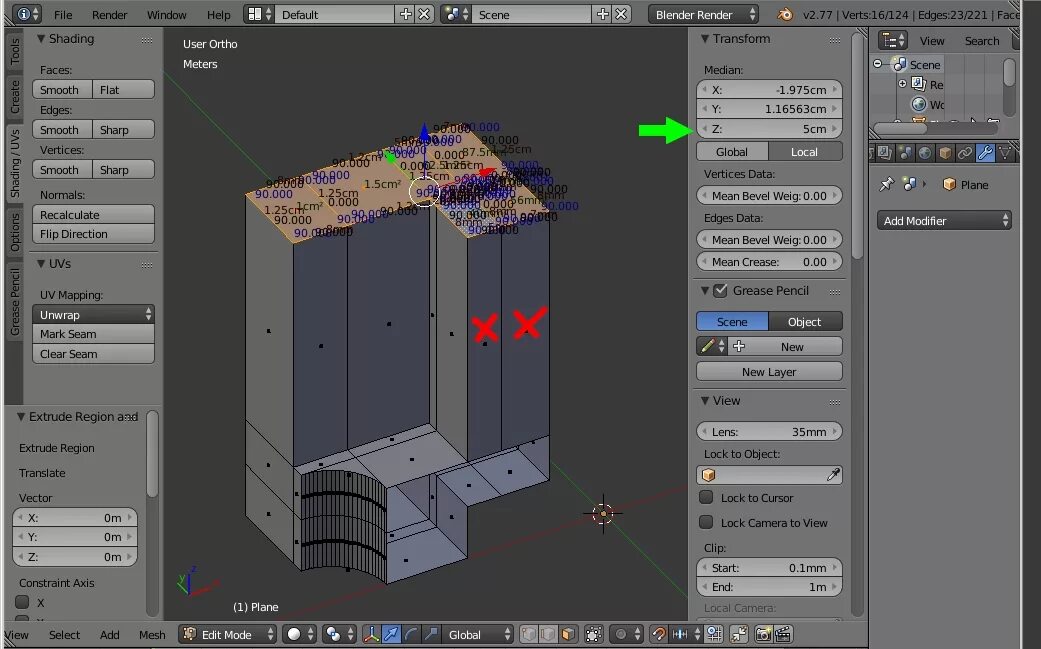Select the translate manipulator arrow icon
This screenshot has height=649, width=1041.
click(391, 634)
